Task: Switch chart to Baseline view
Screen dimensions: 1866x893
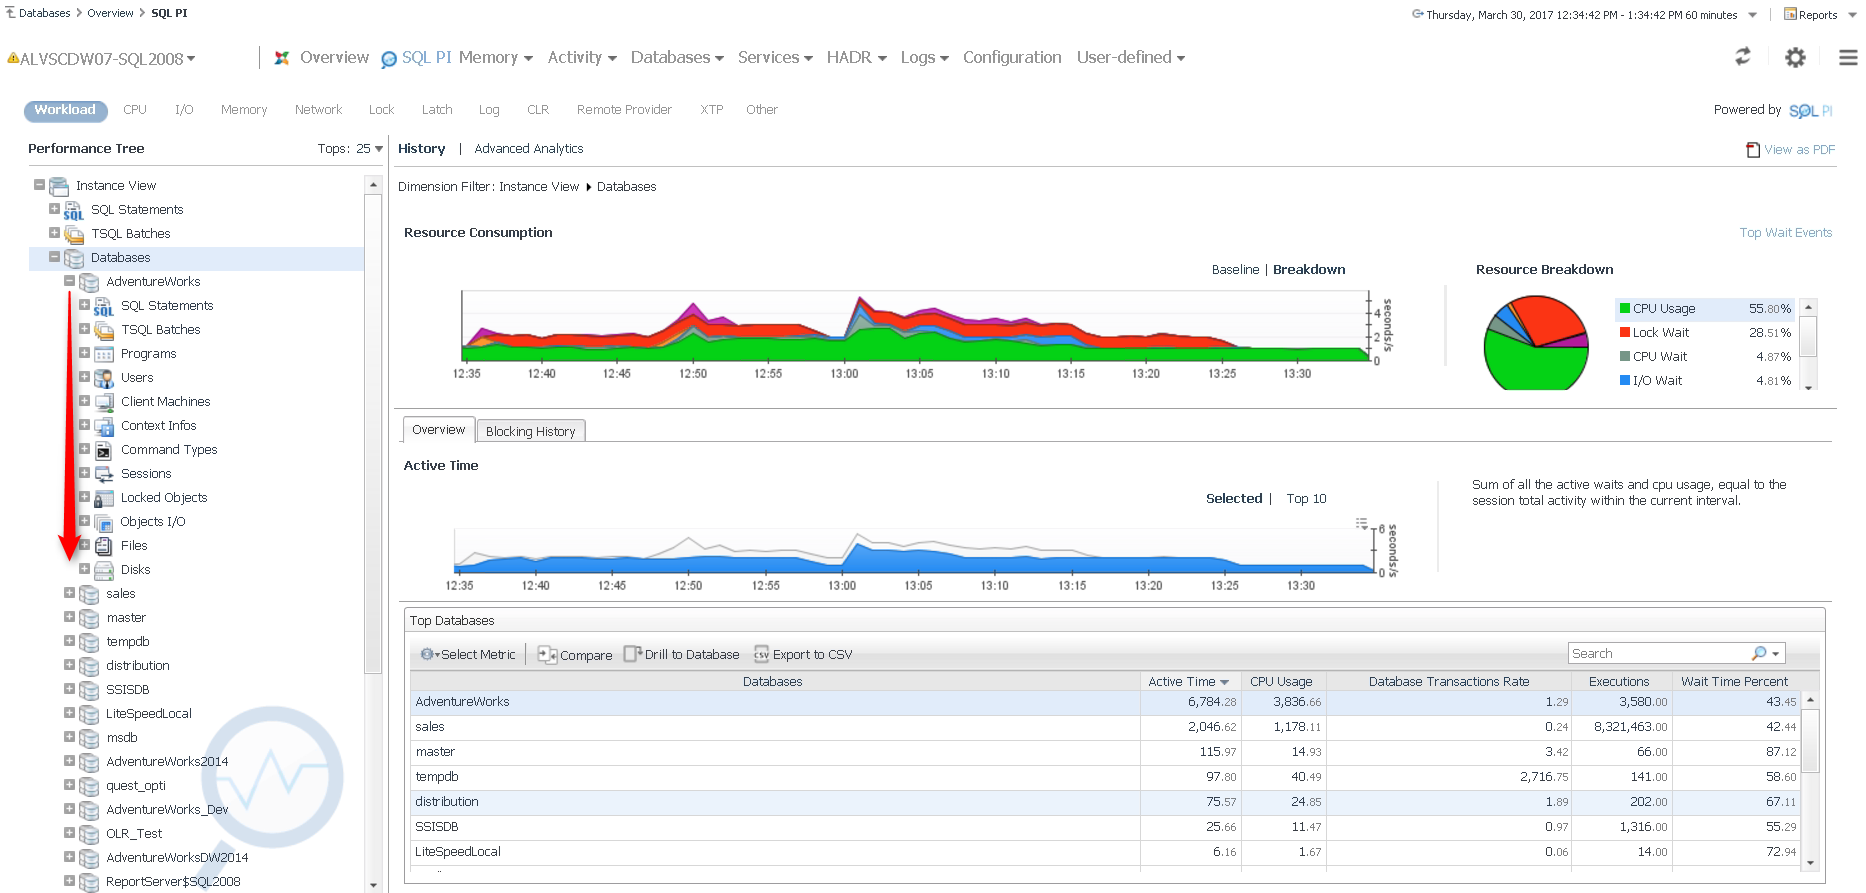Action: coord(1235,270)
